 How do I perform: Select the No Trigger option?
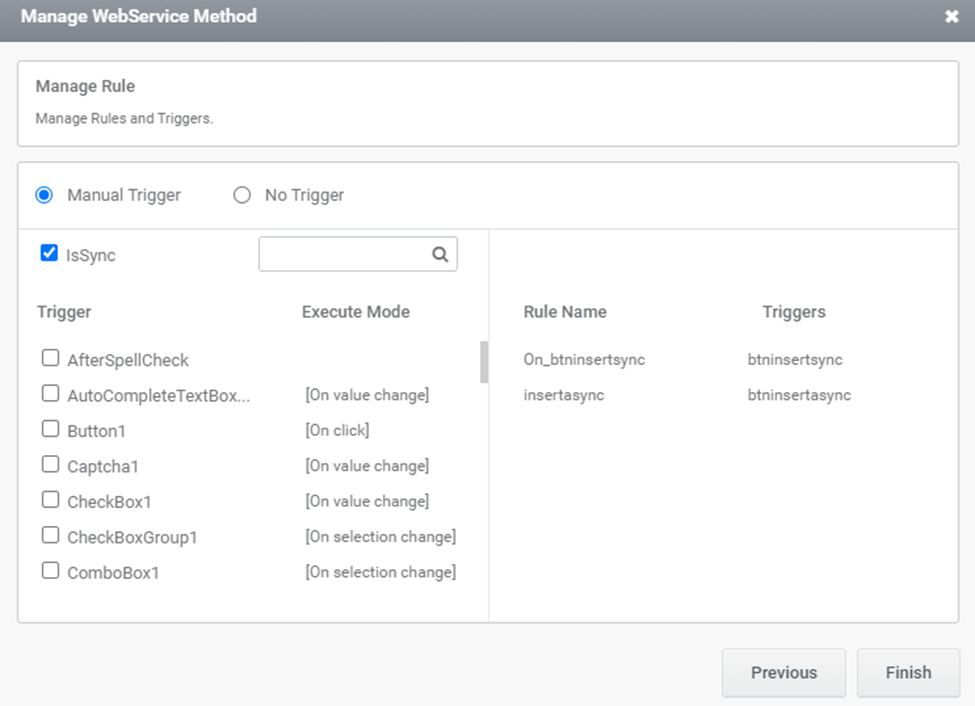[x=242, y=195]
